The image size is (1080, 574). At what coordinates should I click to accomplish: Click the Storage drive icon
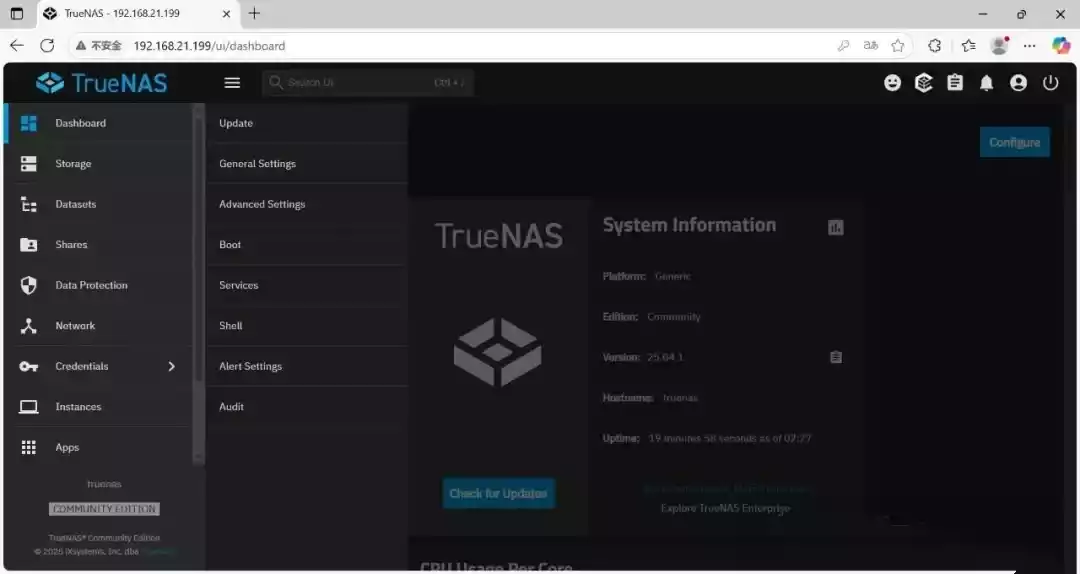(28, 164)
